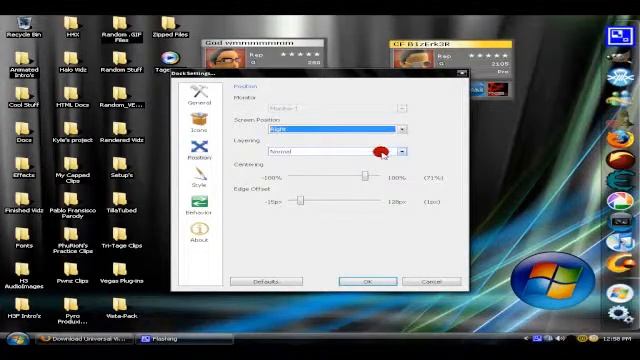Click the Cancel button
Screen dimensions: 640x360
coord(431,282)
